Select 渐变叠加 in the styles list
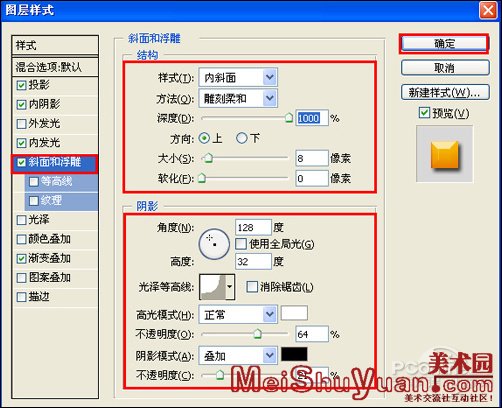Screen dimensions: 502x408 [49, 258]
